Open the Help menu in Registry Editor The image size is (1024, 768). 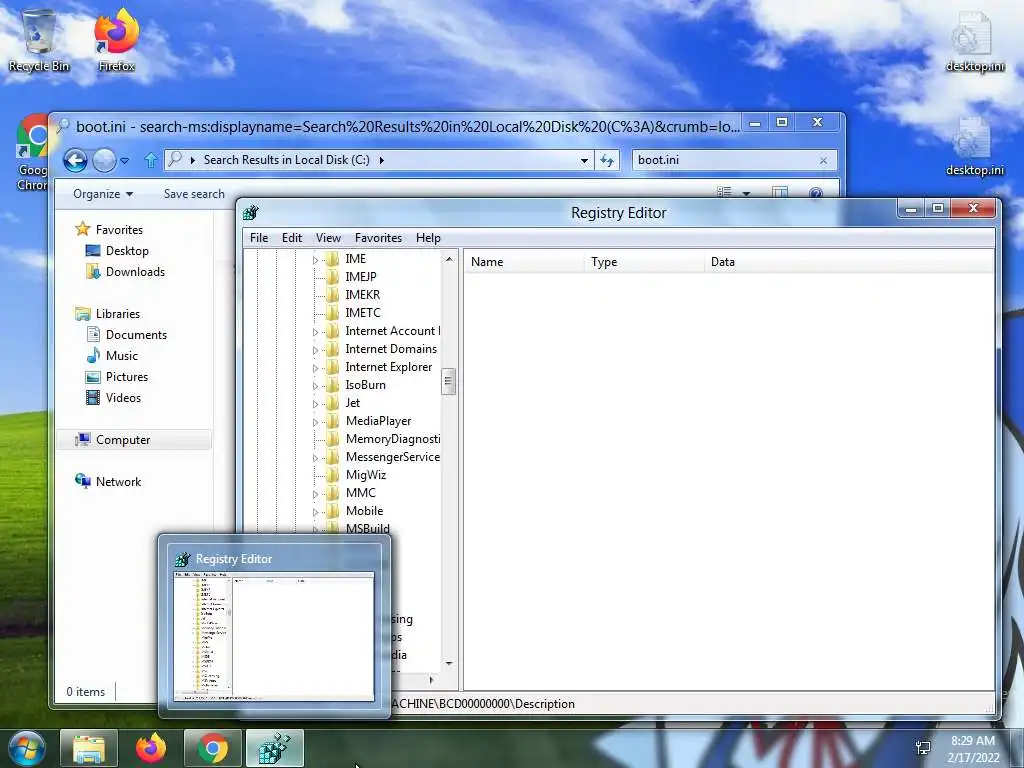tap(428, 238)
